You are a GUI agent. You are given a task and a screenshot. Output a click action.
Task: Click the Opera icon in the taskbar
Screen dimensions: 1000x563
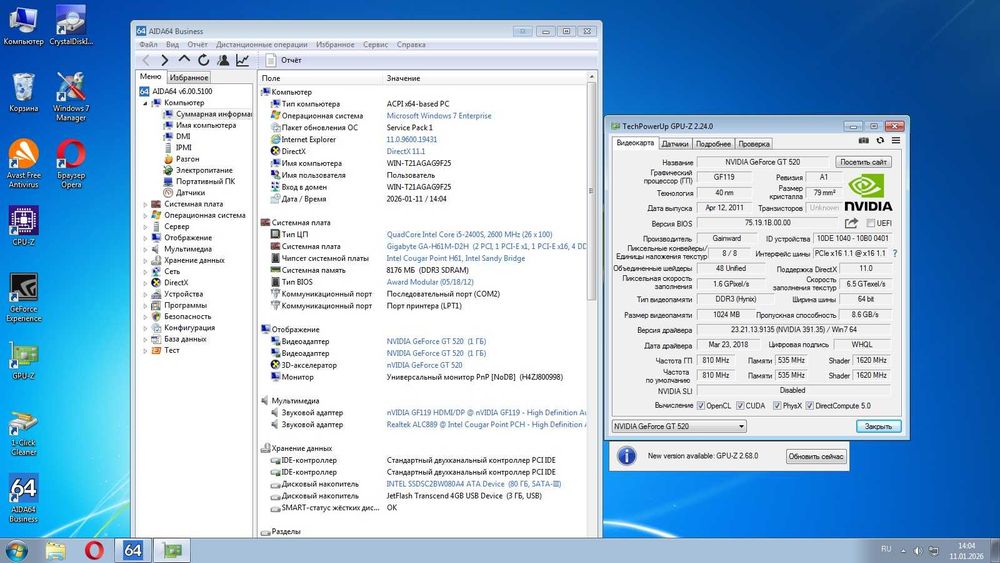point(94,550)
